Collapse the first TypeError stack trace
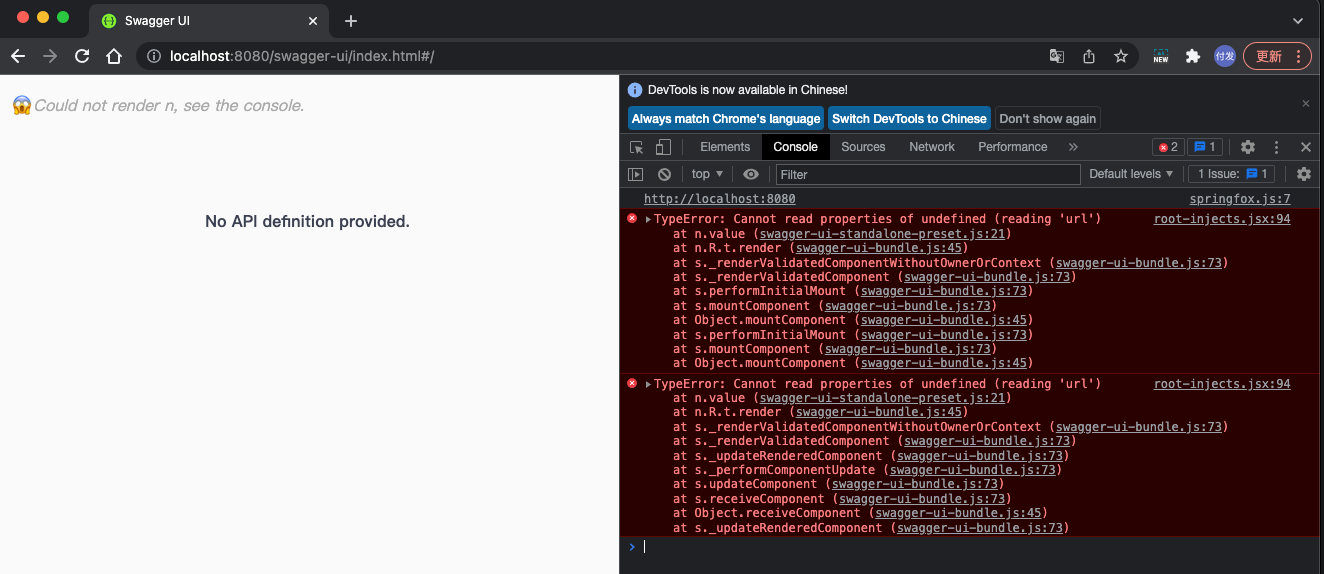Screen dimensions: 1324x574 (648, 219)
